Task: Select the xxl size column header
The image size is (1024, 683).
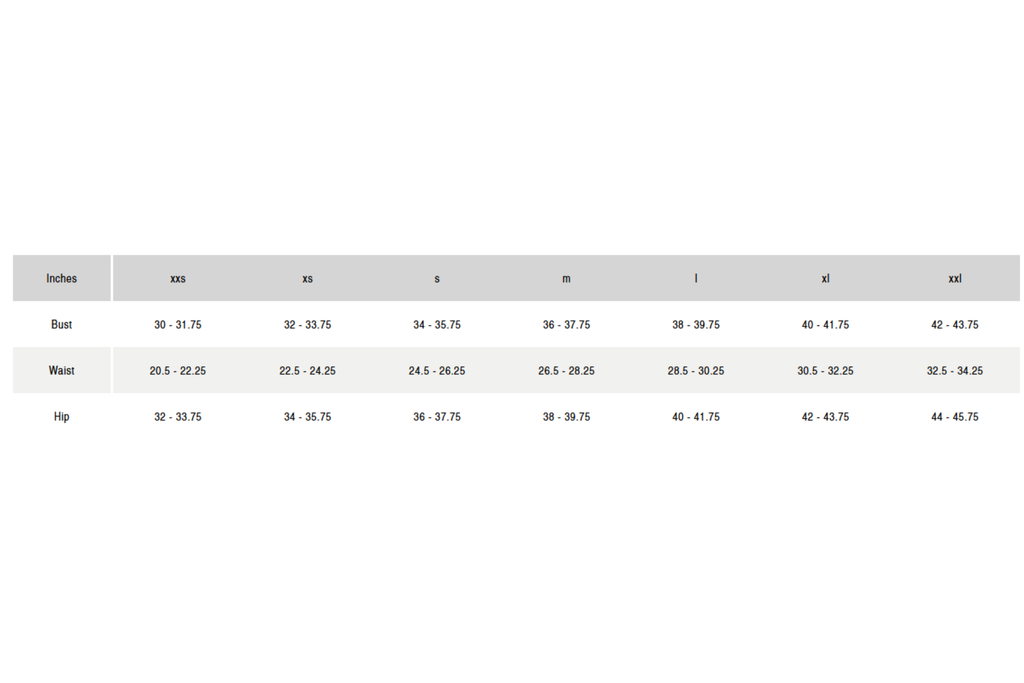Action: tap(955, 279)
